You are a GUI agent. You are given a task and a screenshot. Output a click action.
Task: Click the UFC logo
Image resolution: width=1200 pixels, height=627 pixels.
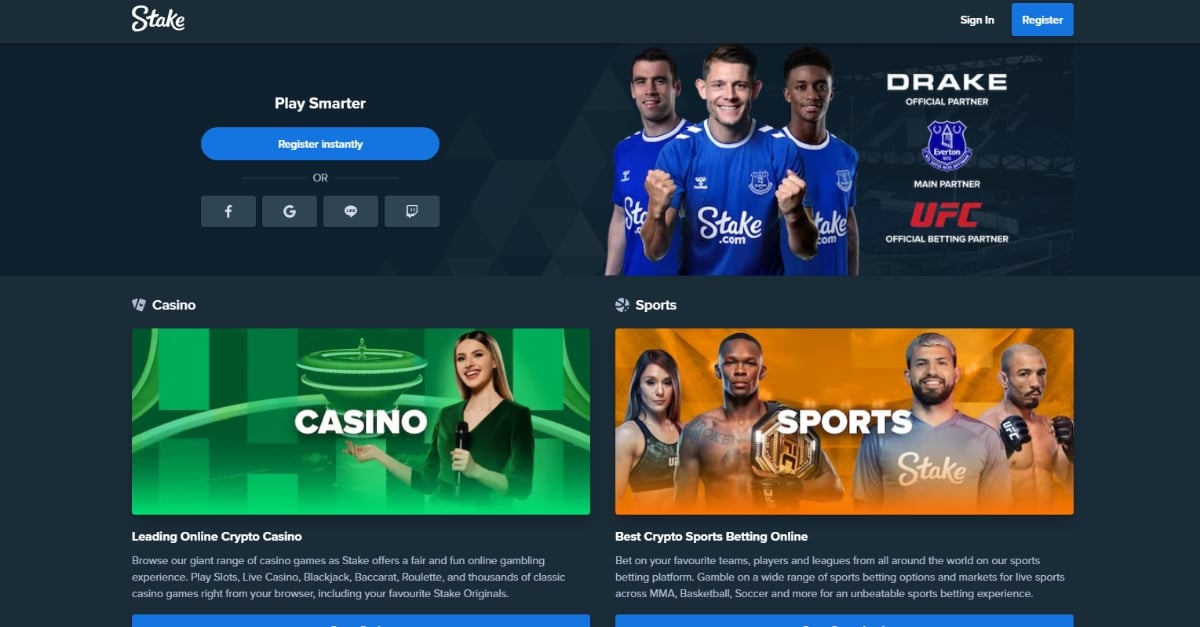pyautogui.click(x=946, y=215)
